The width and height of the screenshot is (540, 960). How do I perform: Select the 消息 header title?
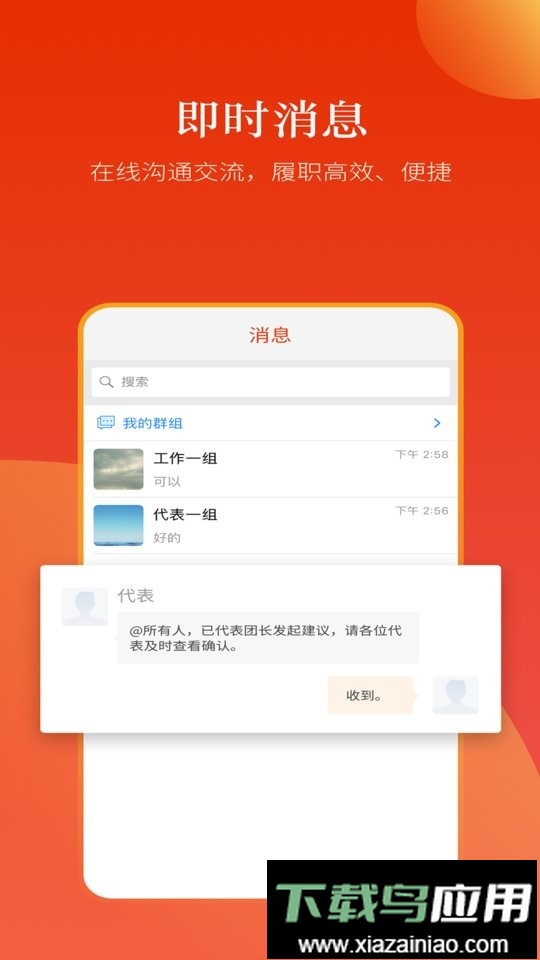(270, 335)
